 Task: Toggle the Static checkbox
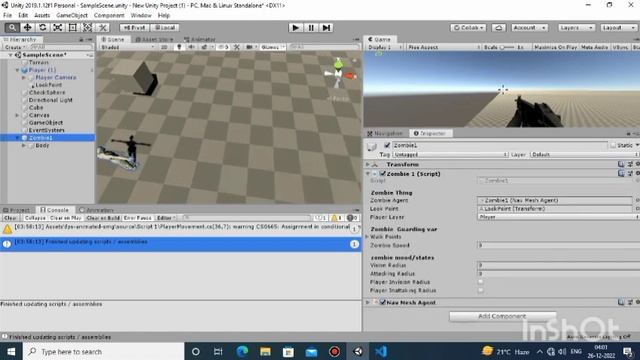(613, 145)
